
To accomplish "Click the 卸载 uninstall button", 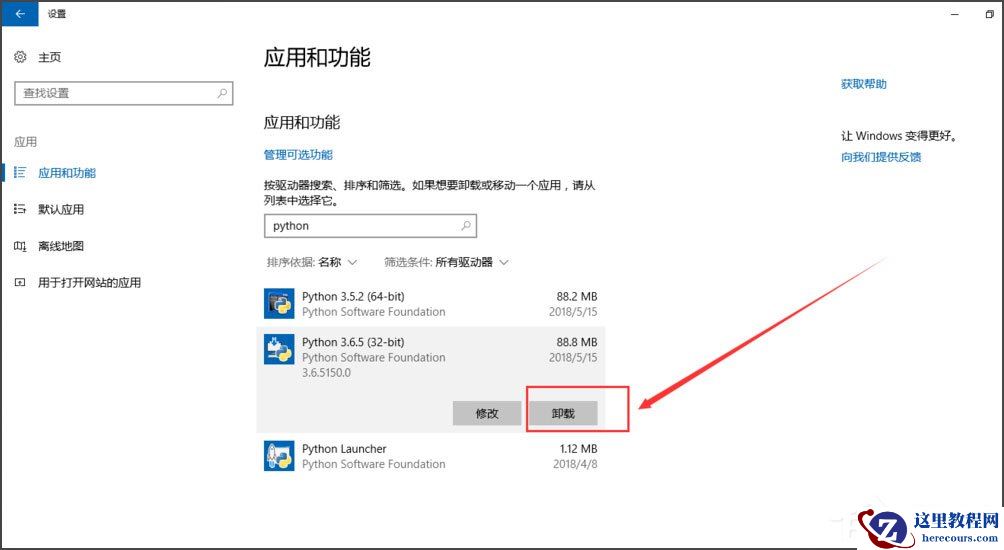I will pyautogui.click(x=563, y=414).
